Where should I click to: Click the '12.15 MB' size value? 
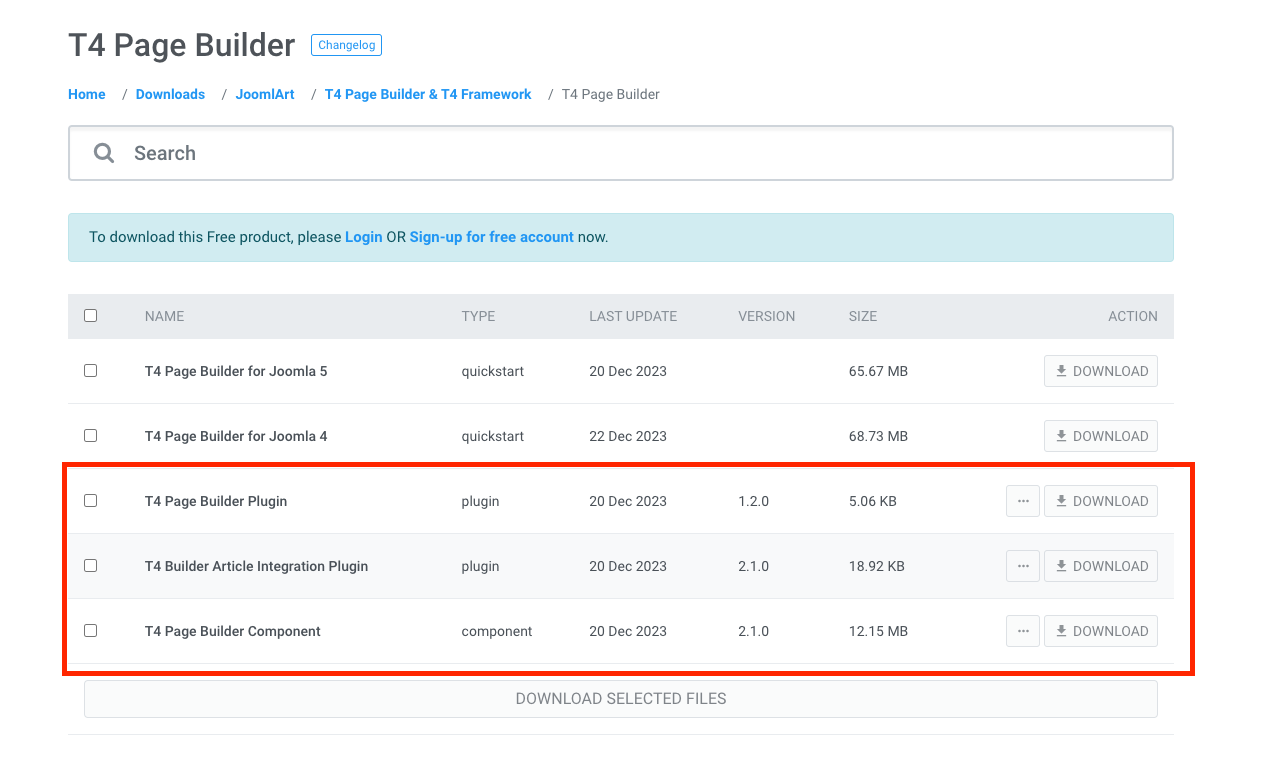click(x=878, y=631)
